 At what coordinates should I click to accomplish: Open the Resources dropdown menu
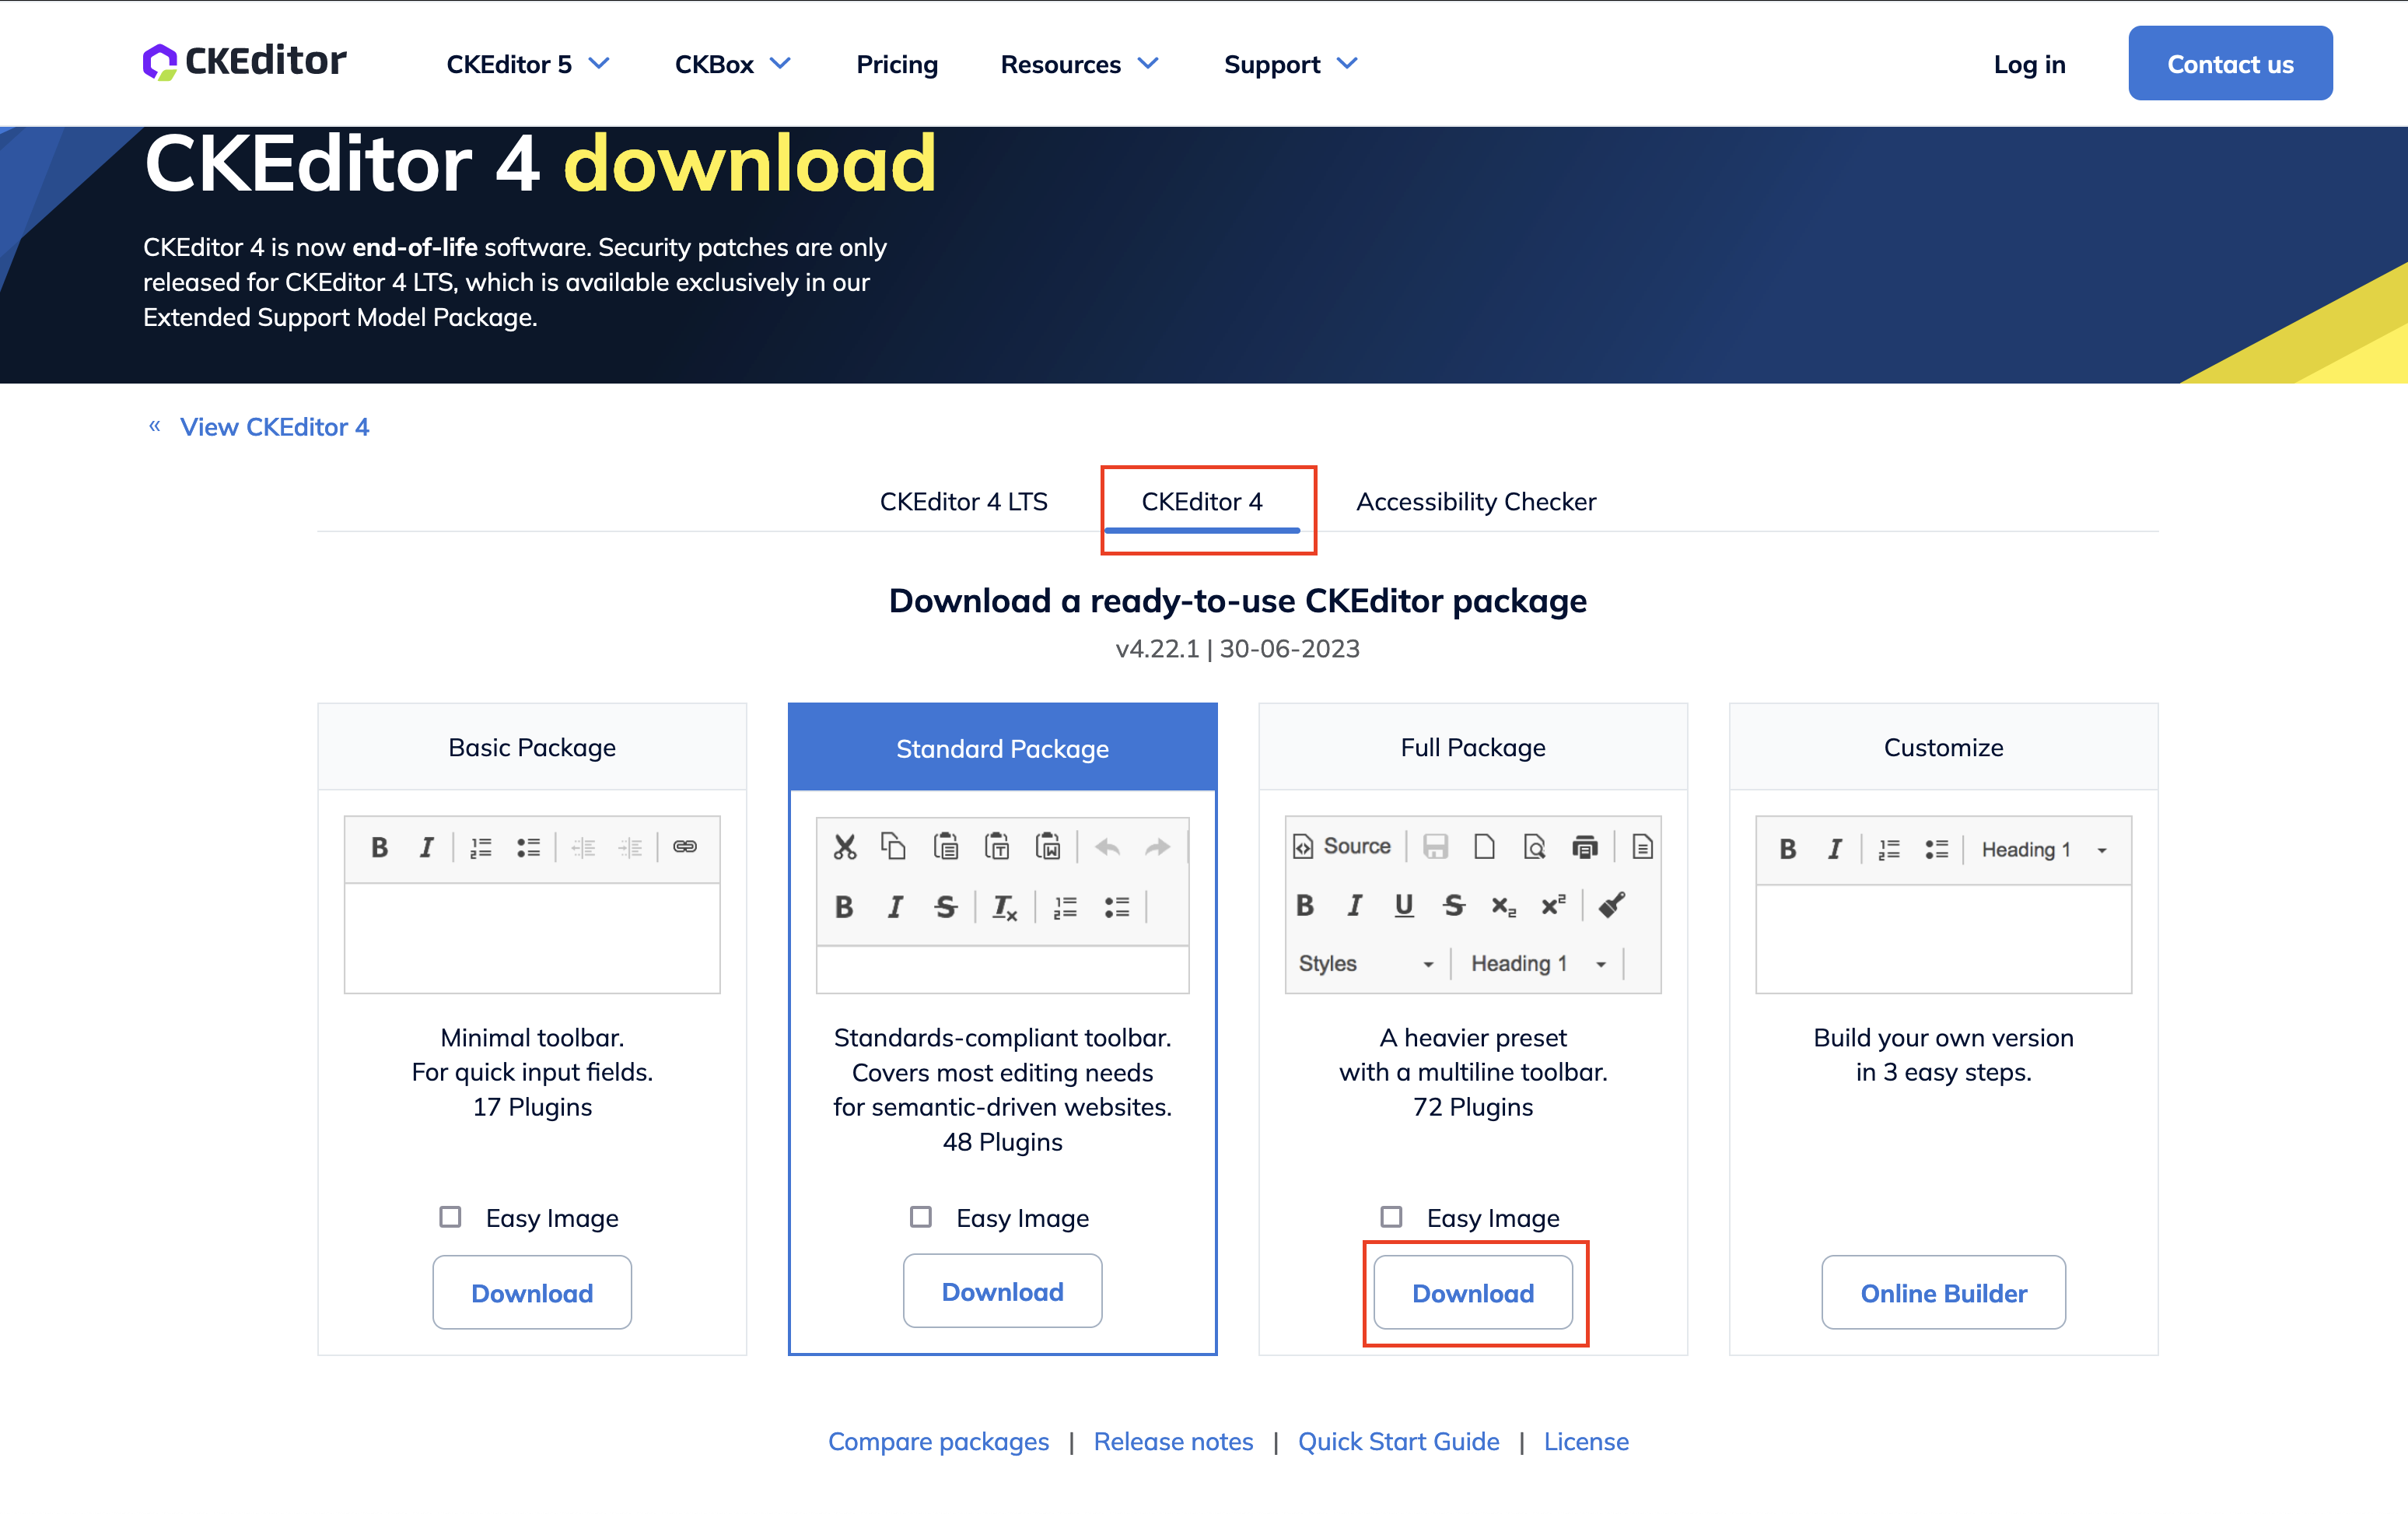[1079, 64]
